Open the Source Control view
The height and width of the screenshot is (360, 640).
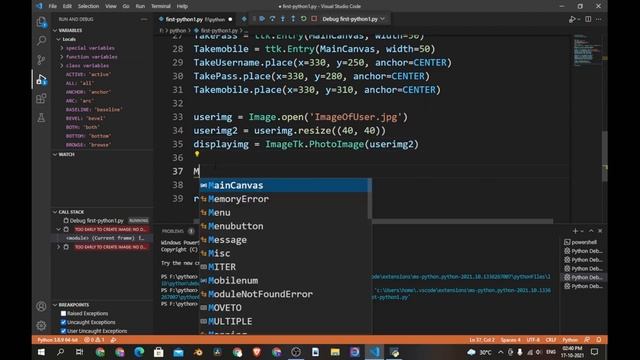tap(41, 60)
